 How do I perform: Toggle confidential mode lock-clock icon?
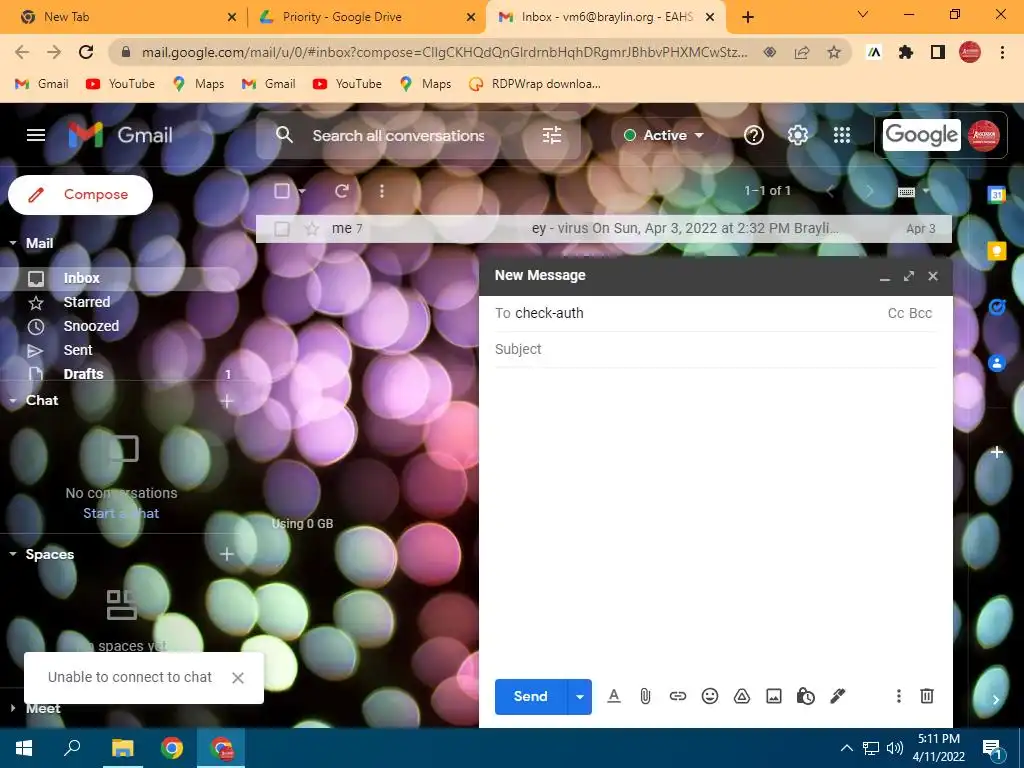pos(805,696)
